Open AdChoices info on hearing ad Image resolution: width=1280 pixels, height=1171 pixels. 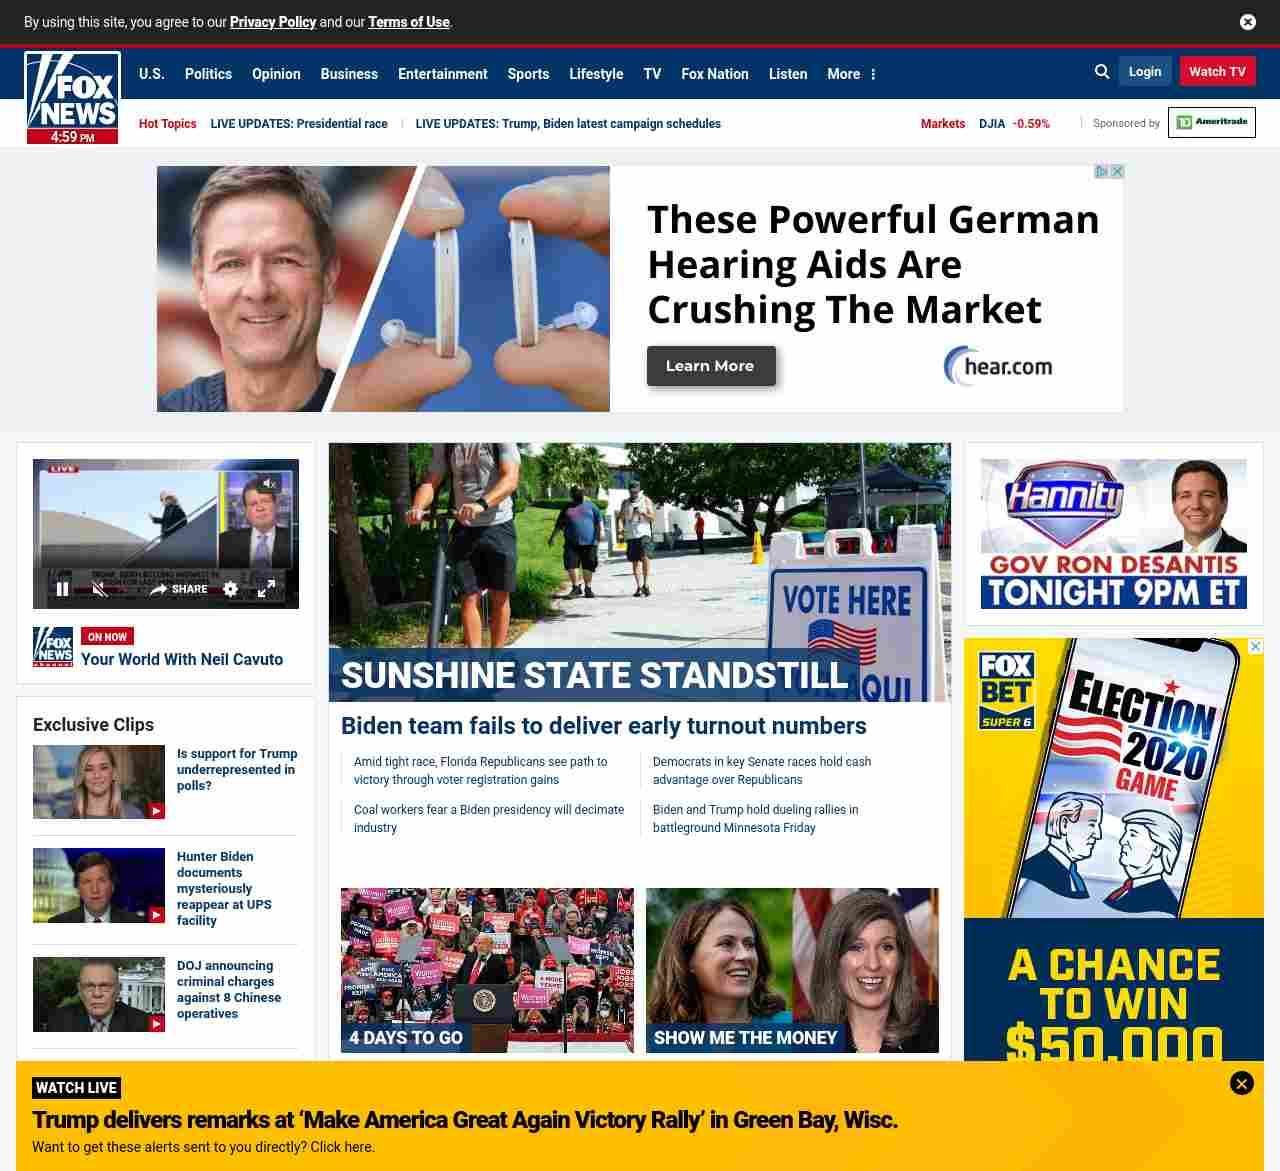coord(1101,172)
